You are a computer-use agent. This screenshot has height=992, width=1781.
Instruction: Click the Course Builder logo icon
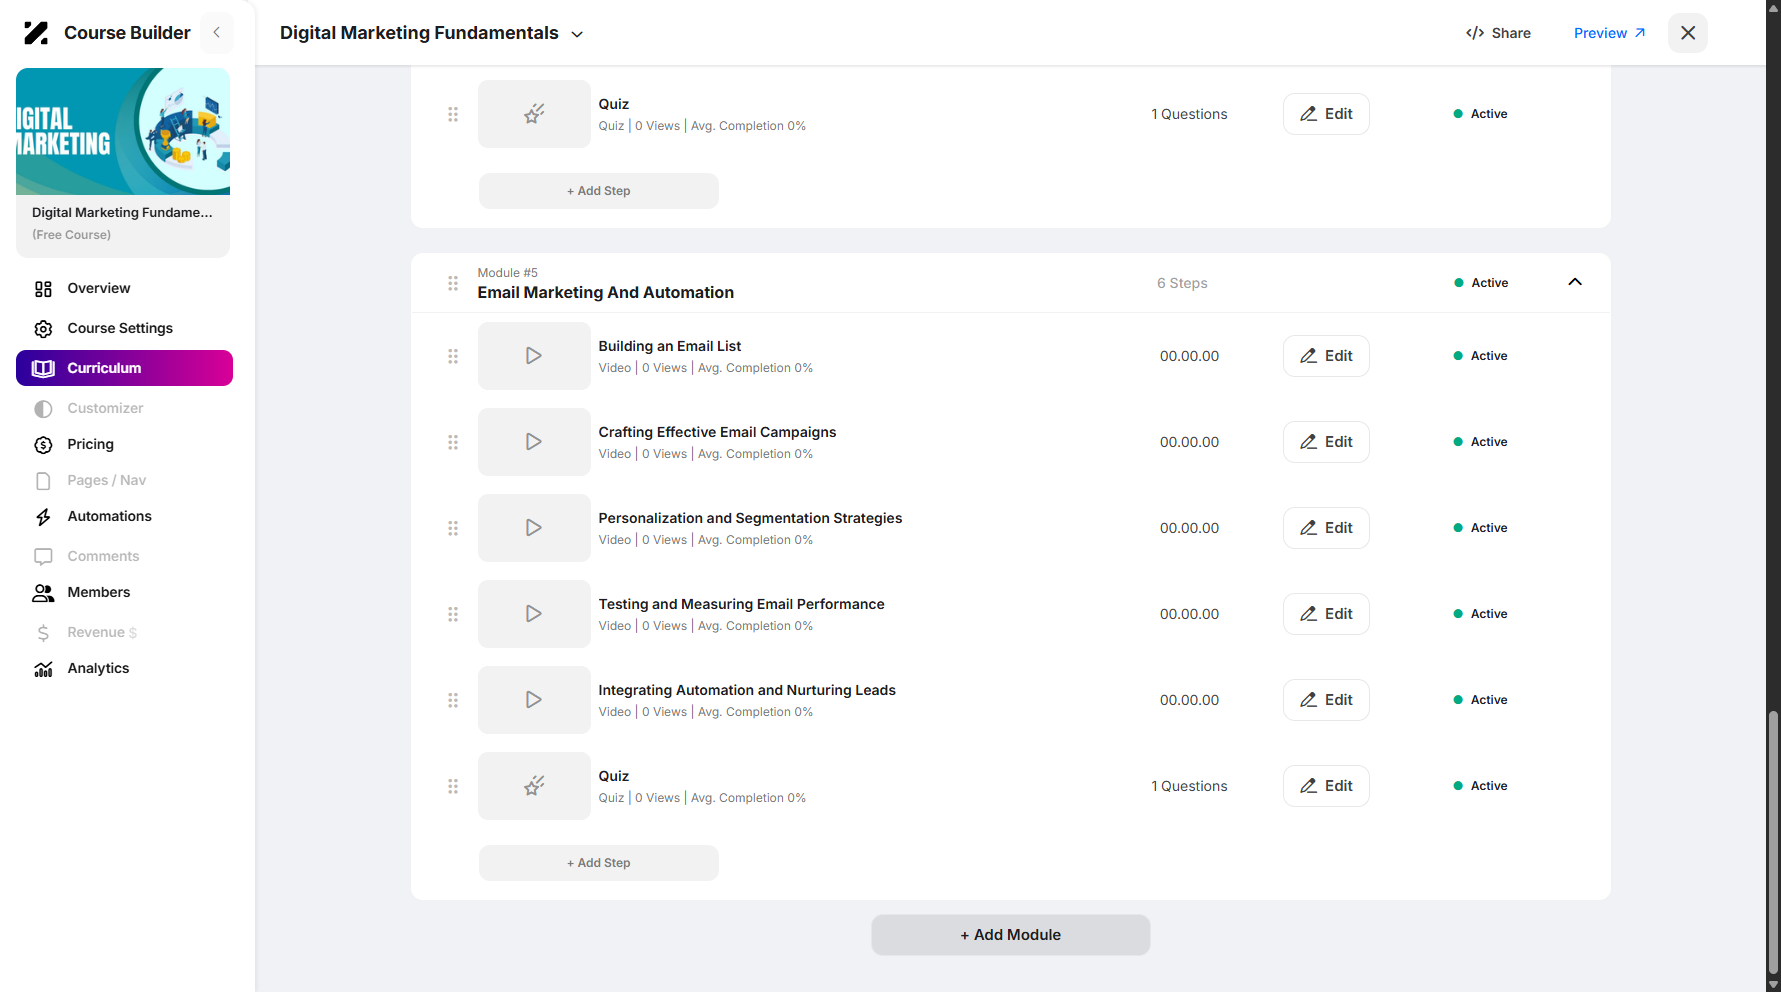coord(36,33)
